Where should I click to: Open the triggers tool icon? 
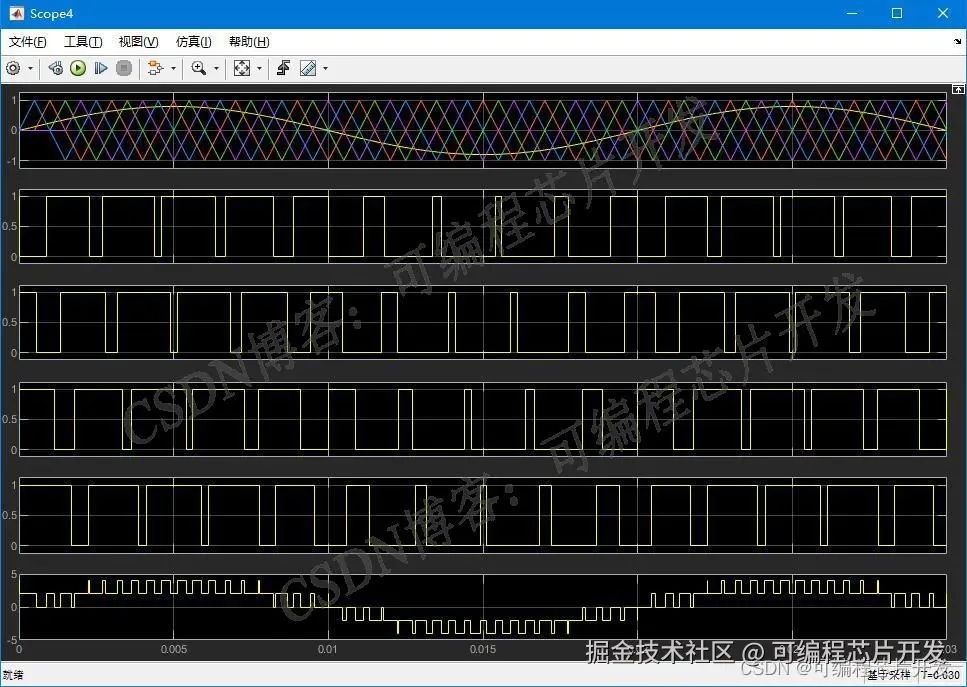(283, 68)
